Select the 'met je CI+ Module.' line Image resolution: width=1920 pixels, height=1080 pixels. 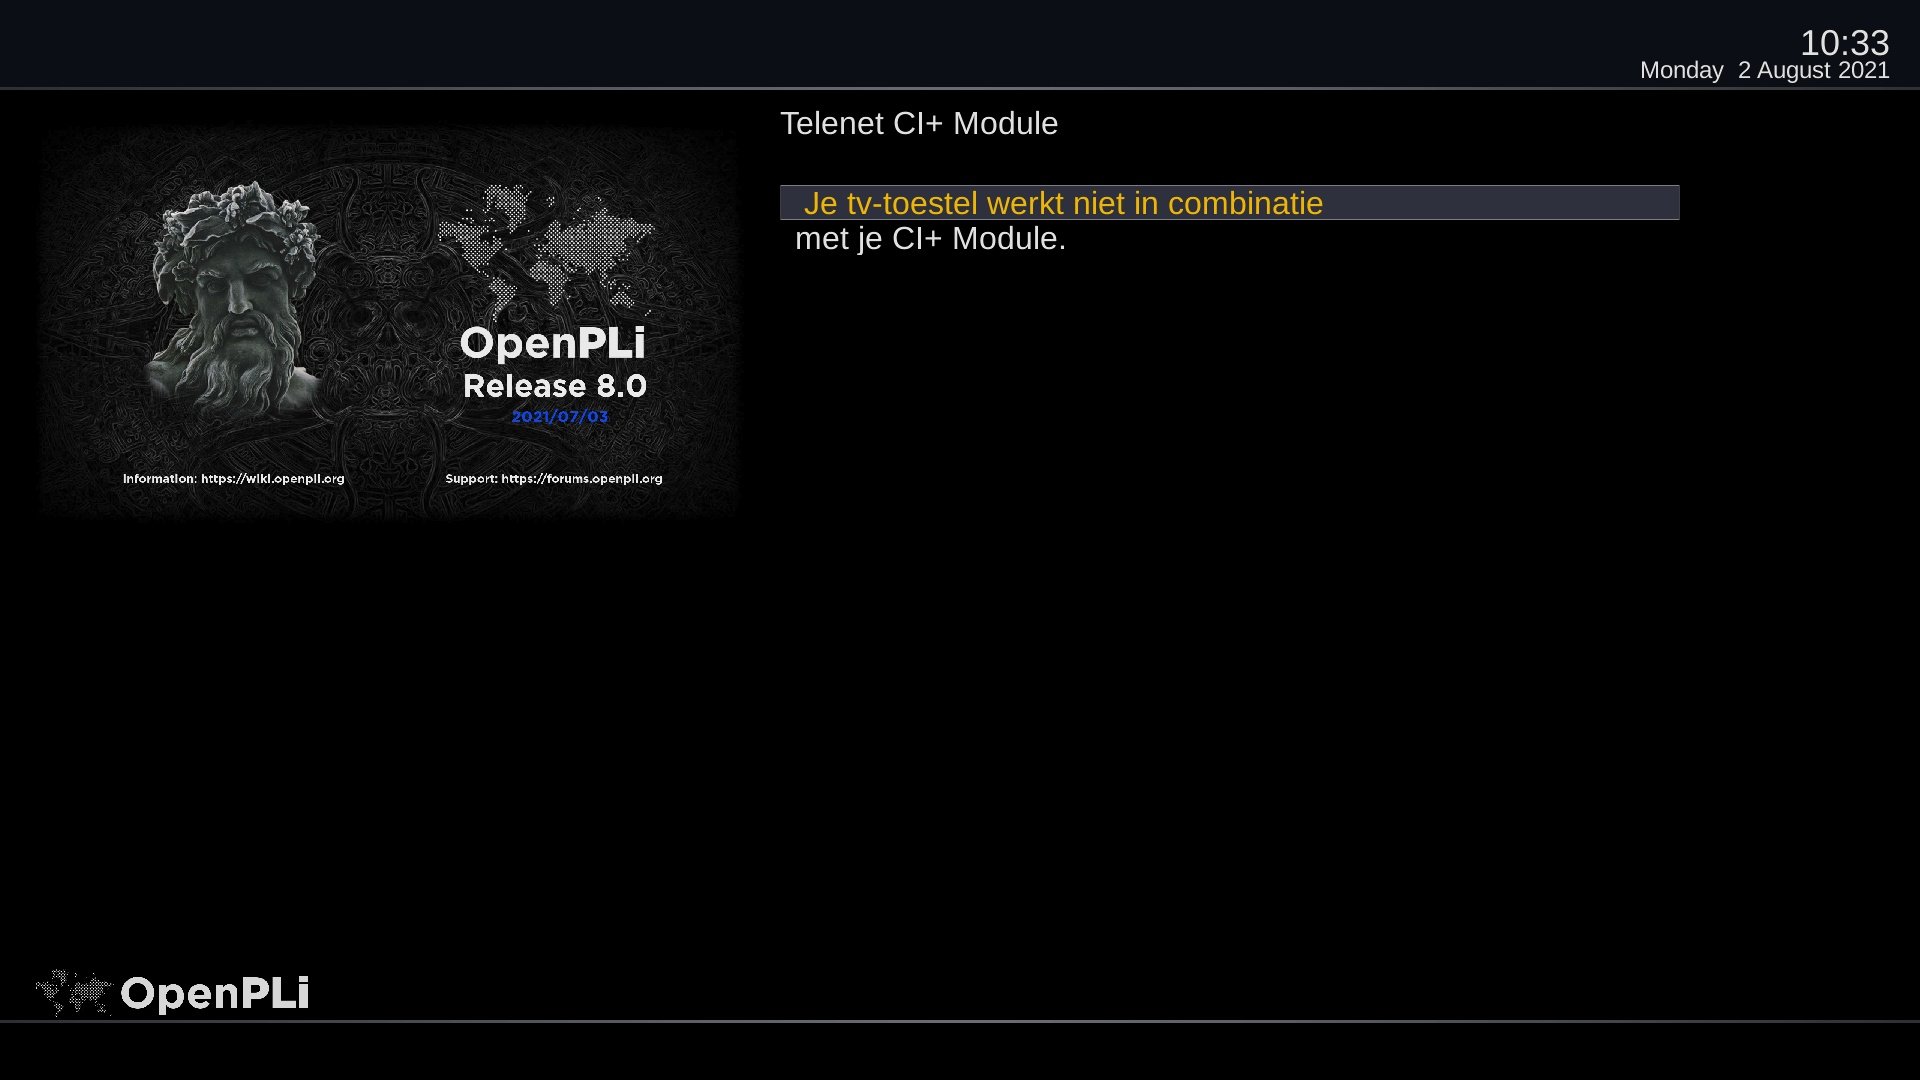pos(930,239)
